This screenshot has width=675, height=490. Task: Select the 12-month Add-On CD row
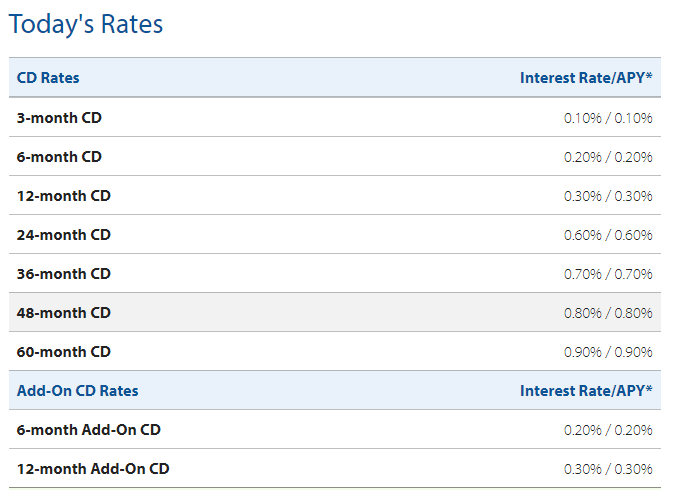click(x=335, y=468)
